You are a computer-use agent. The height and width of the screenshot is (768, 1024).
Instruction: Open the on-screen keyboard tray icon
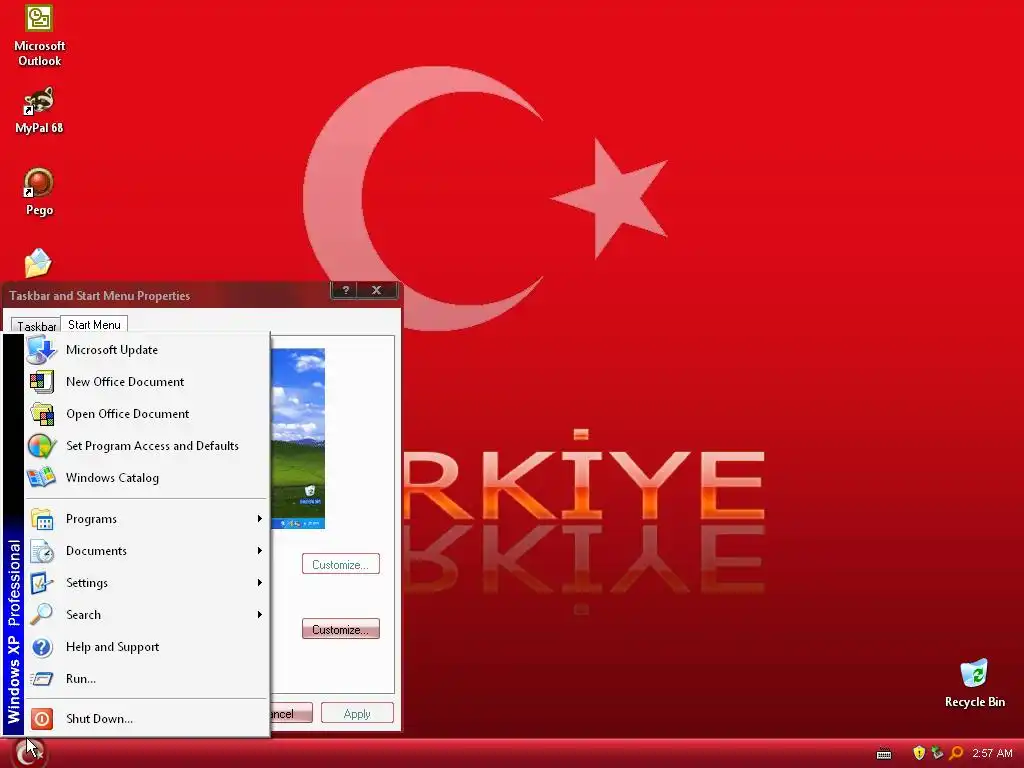tap(884, 754)
